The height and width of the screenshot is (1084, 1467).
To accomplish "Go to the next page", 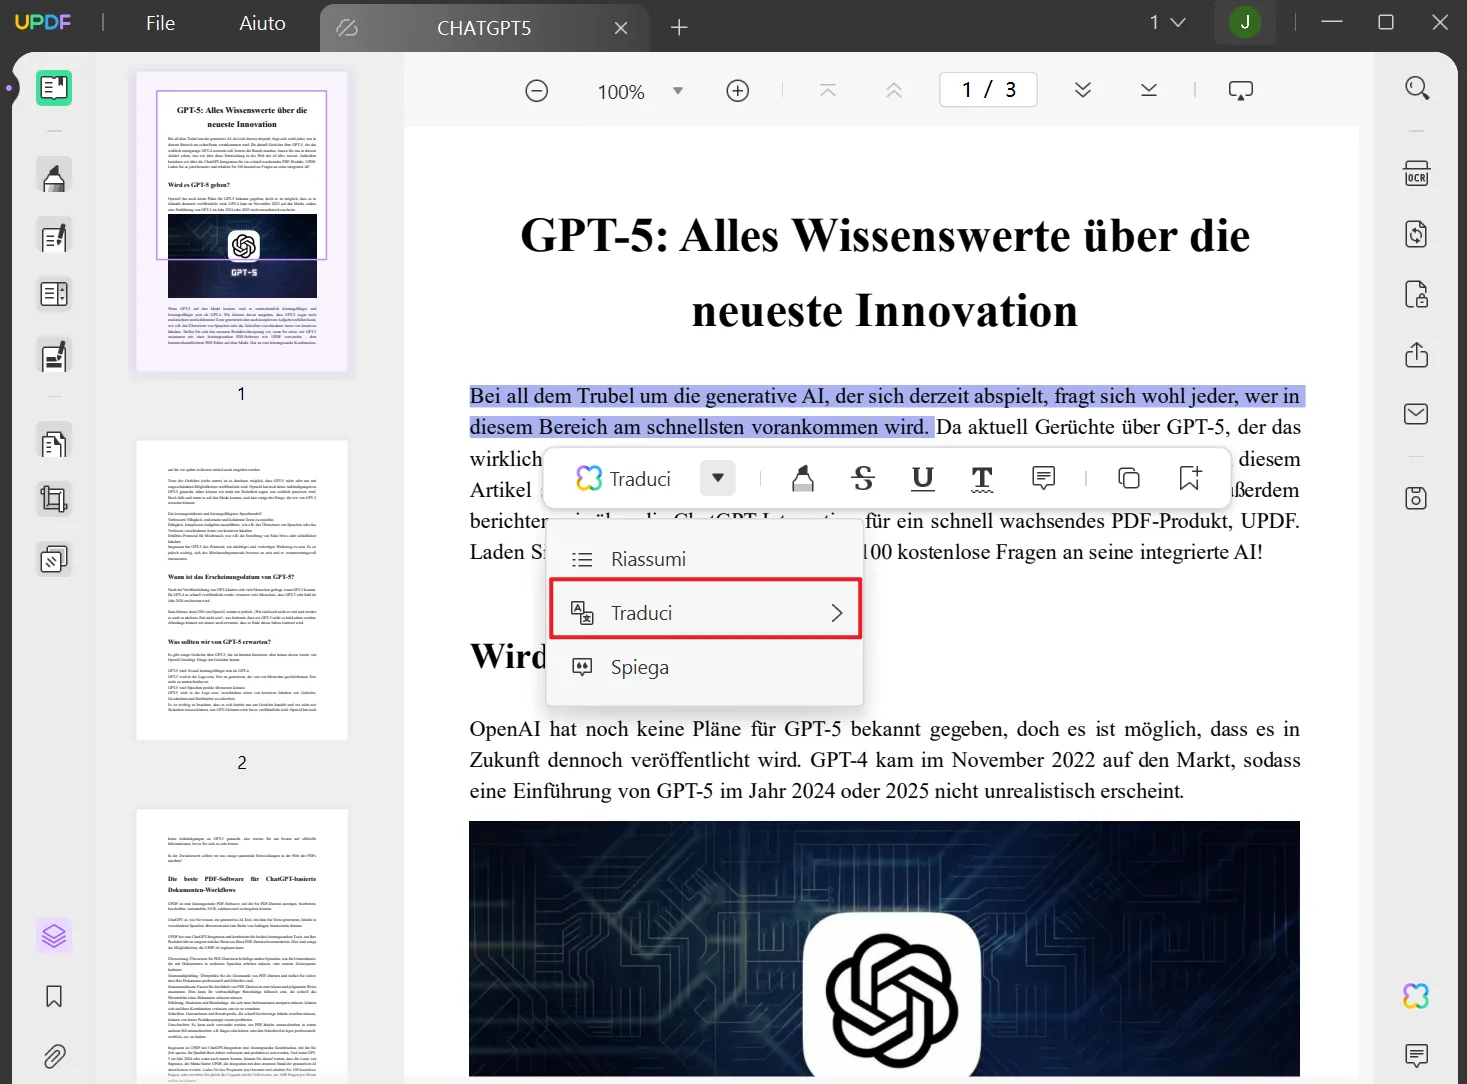I will point(1083,90).
